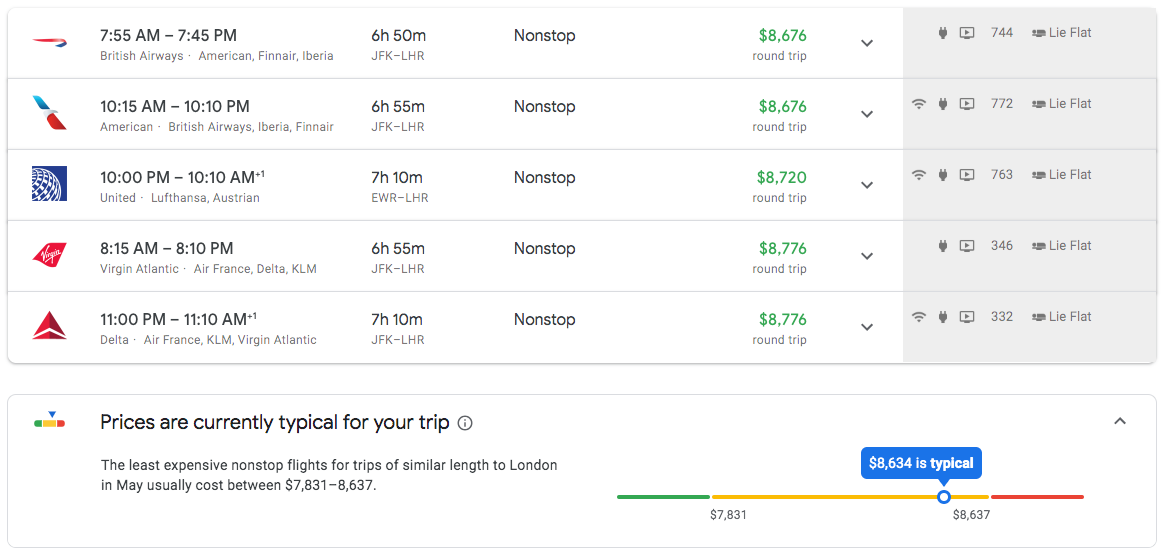Click video screen icon on United flight row

pos(966,175)
